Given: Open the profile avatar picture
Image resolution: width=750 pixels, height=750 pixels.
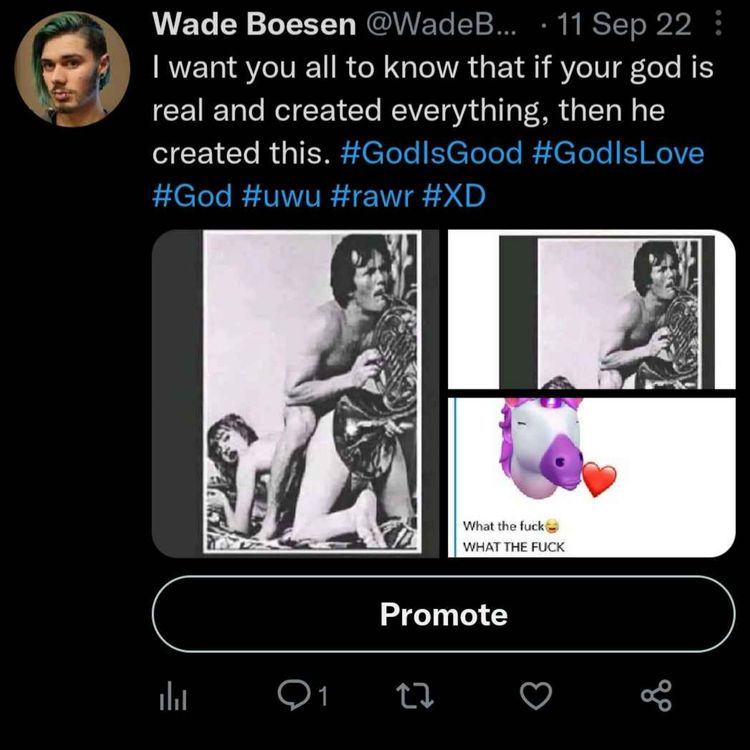Looking at the screenshot, I should pos(72,68).
